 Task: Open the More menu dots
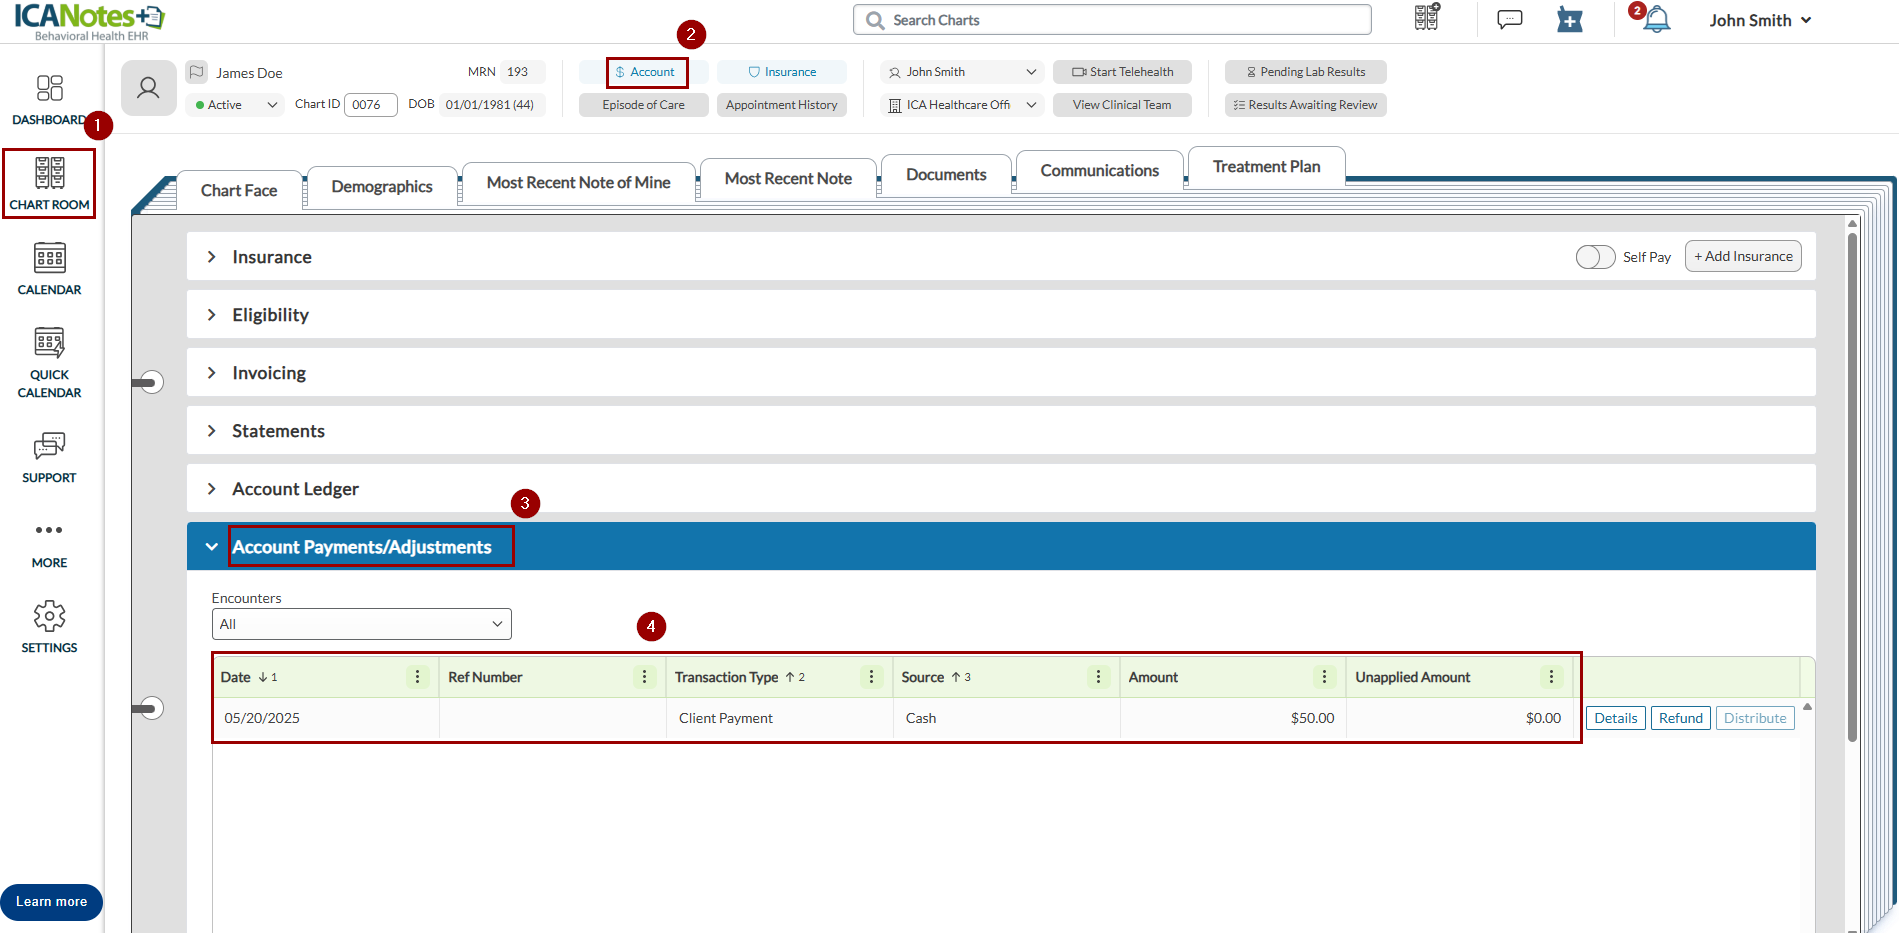click(x=49, y=530)
